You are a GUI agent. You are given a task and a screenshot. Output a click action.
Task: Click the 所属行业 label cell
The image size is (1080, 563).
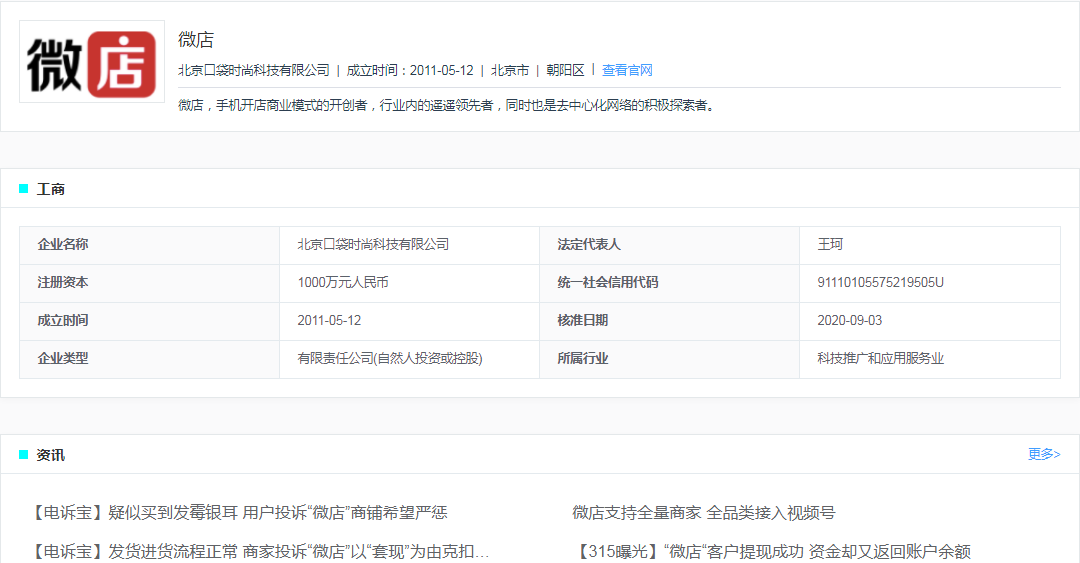669,358
